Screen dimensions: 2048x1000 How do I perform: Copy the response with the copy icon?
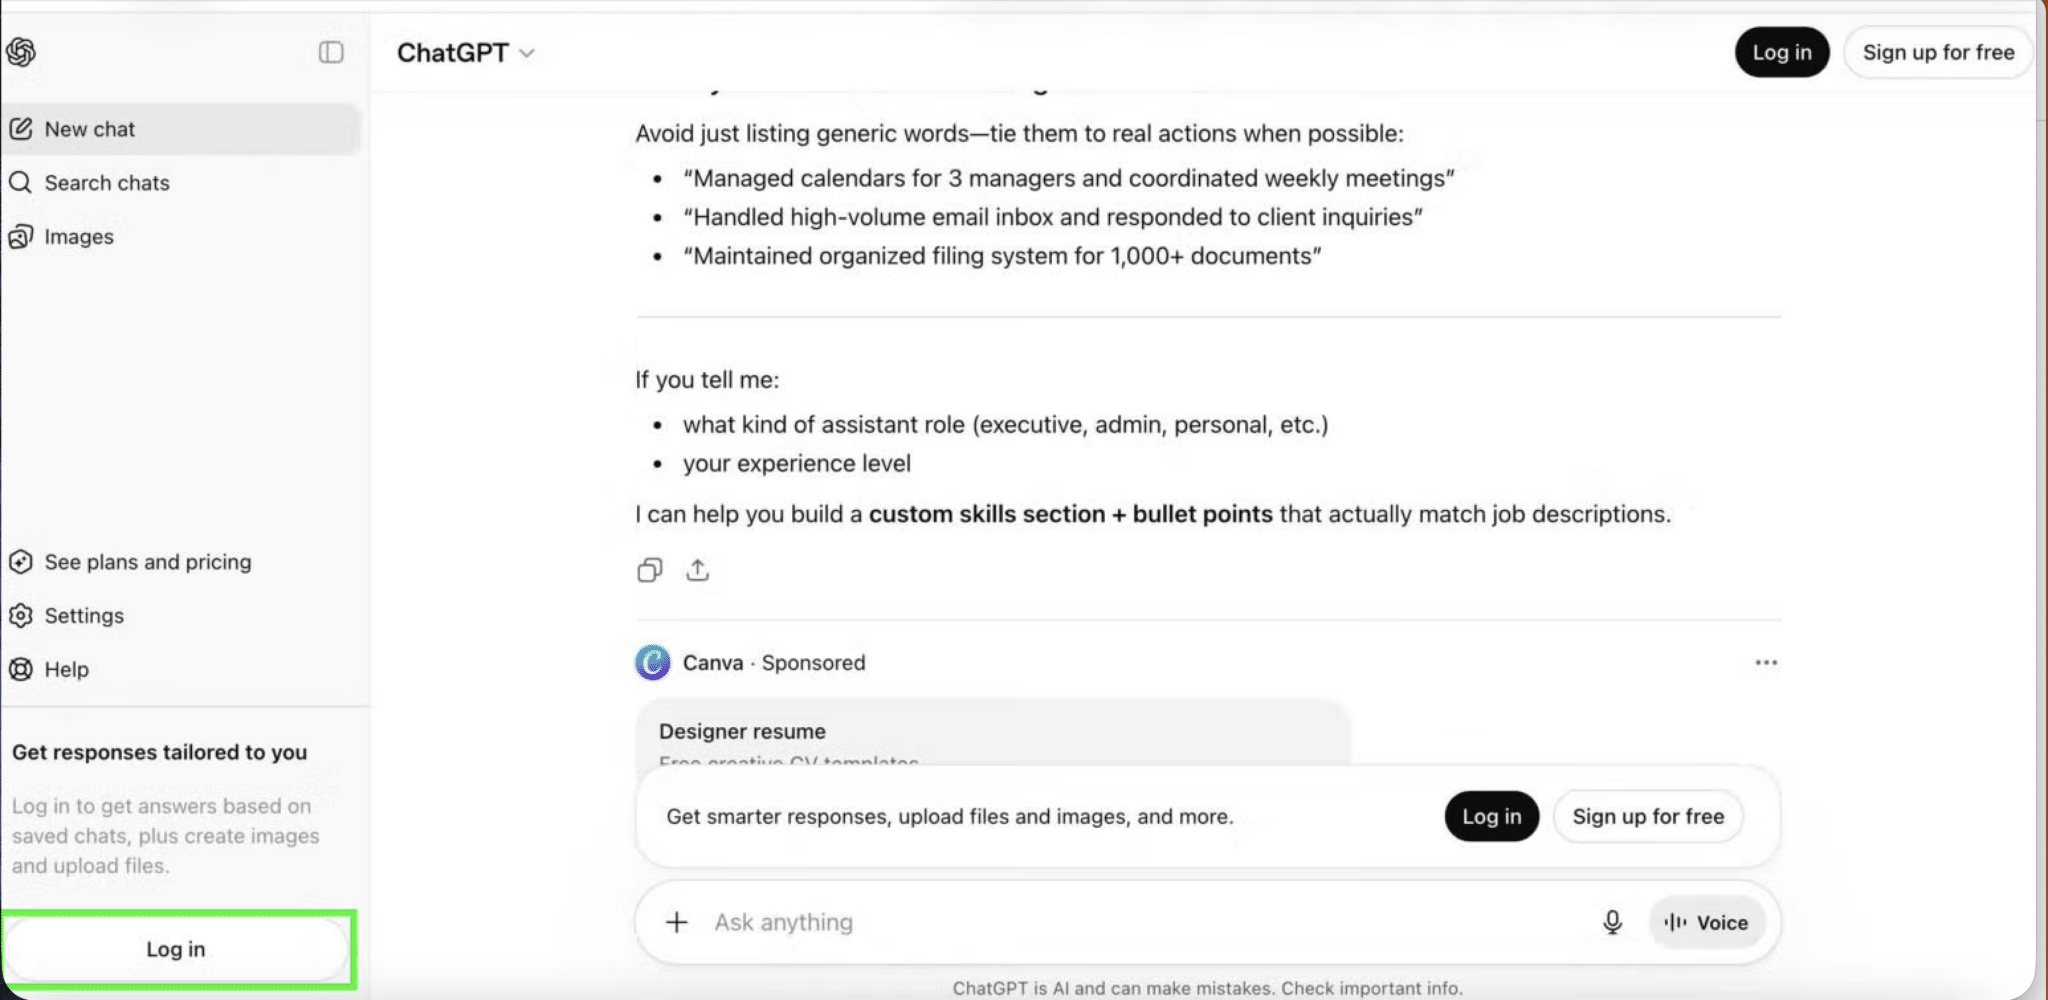tap(650, 570)
